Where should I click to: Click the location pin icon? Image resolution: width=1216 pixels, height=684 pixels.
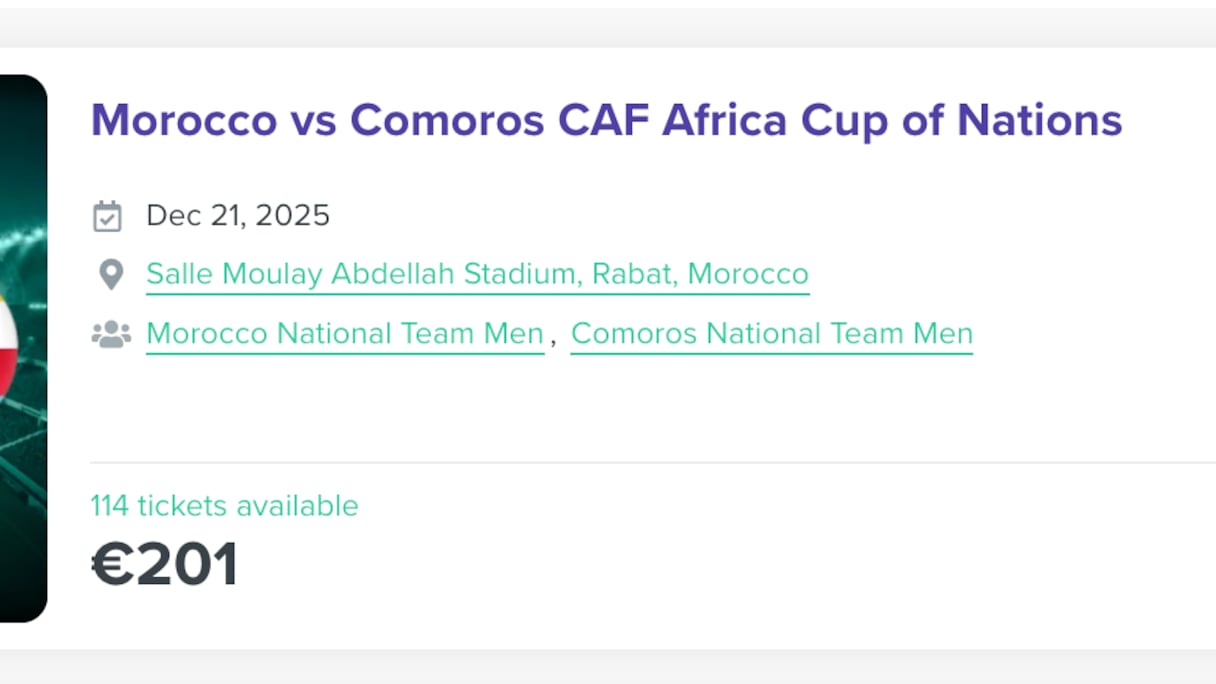[x=110, y=274]
